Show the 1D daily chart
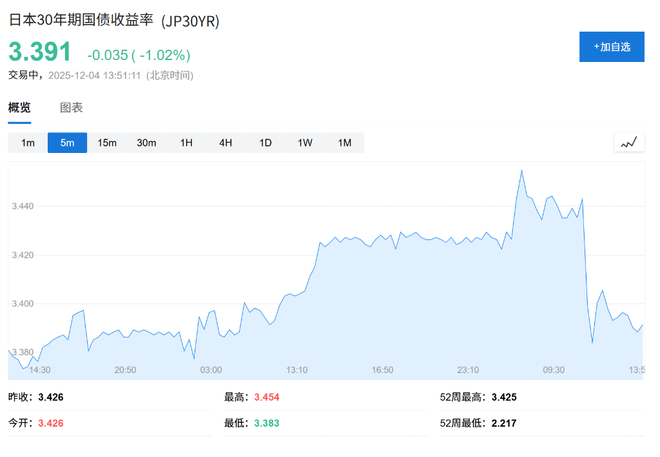The image size is (660, 457). (265, 143)
